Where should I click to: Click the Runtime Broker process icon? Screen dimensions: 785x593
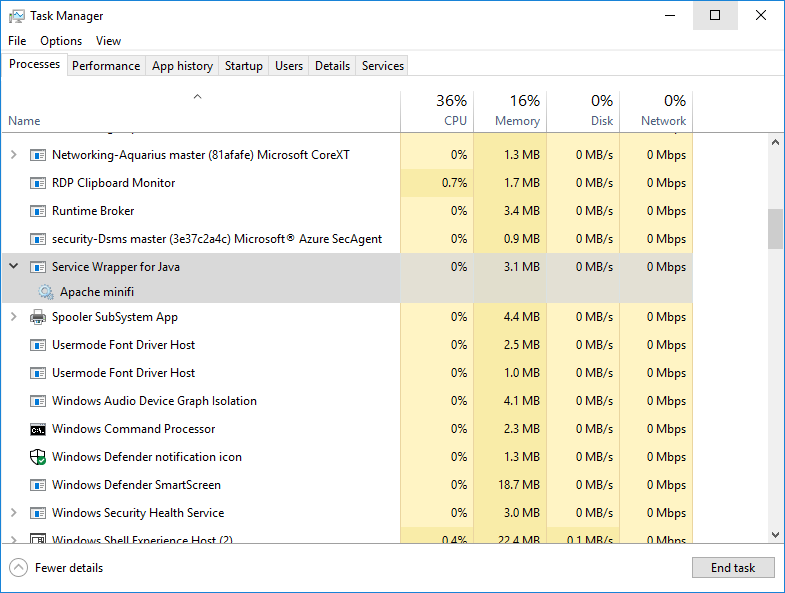[x=38, y=211]
